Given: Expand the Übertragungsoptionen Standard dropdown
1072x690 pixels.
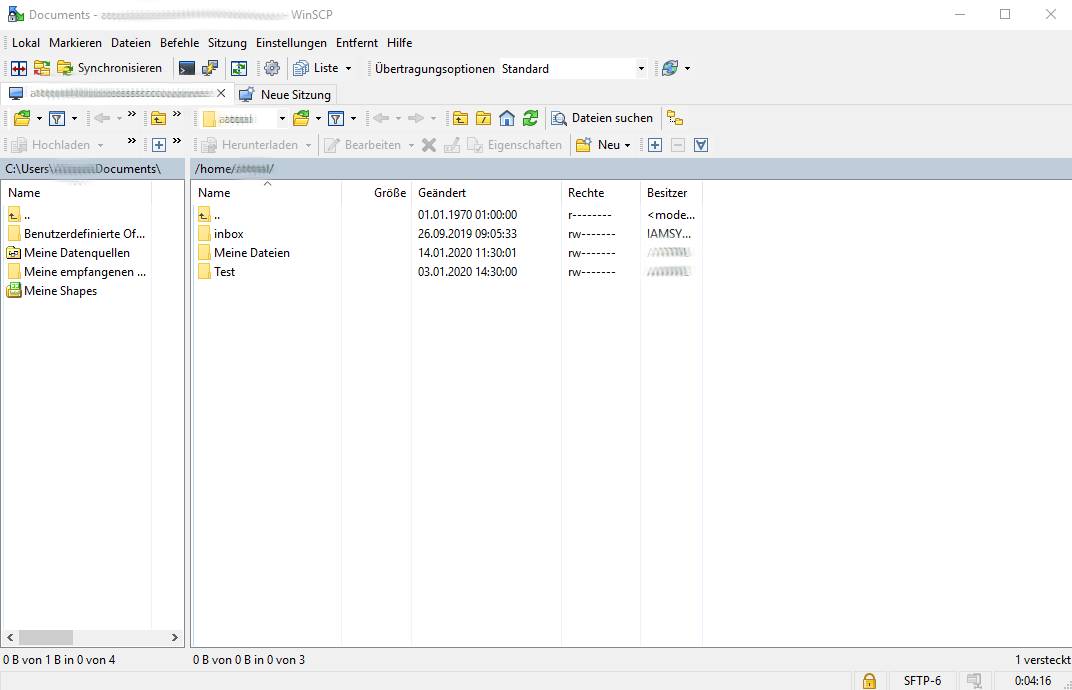Looking at the screenshot, I should click(x=641, y=69).
